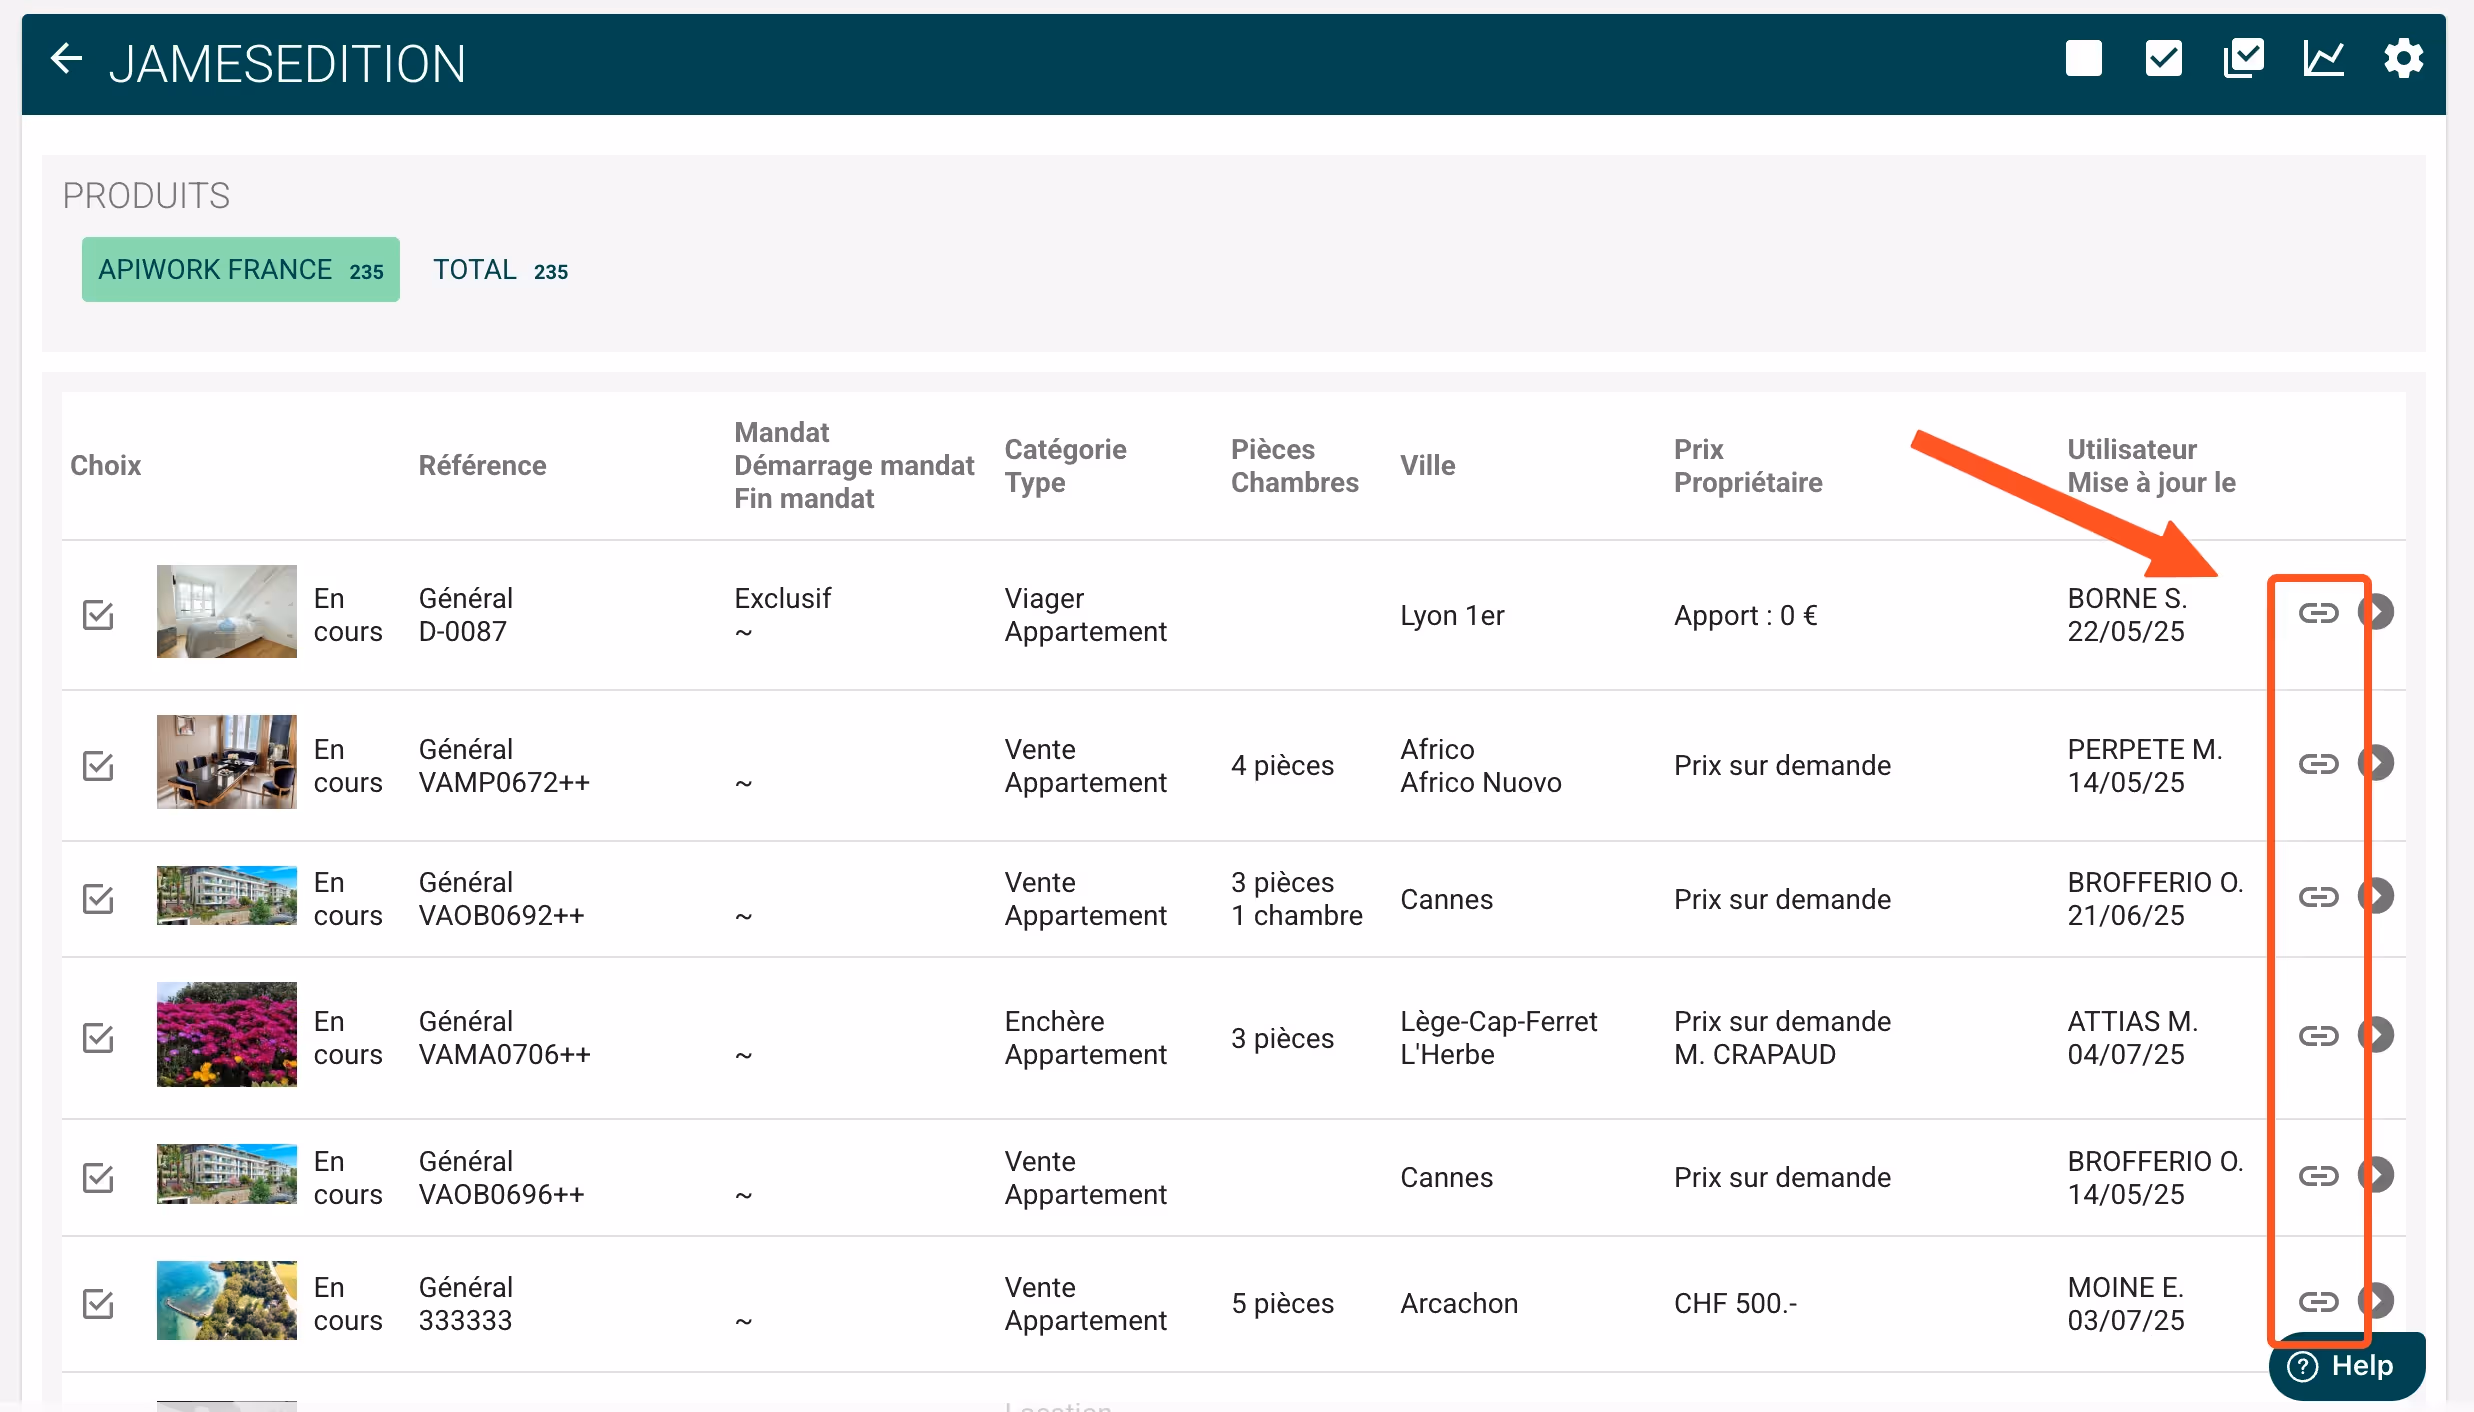Click the link icon for 333333 row
The width and height of the screenshot is (2474, 1412).
click(x=2317, y=1302)
